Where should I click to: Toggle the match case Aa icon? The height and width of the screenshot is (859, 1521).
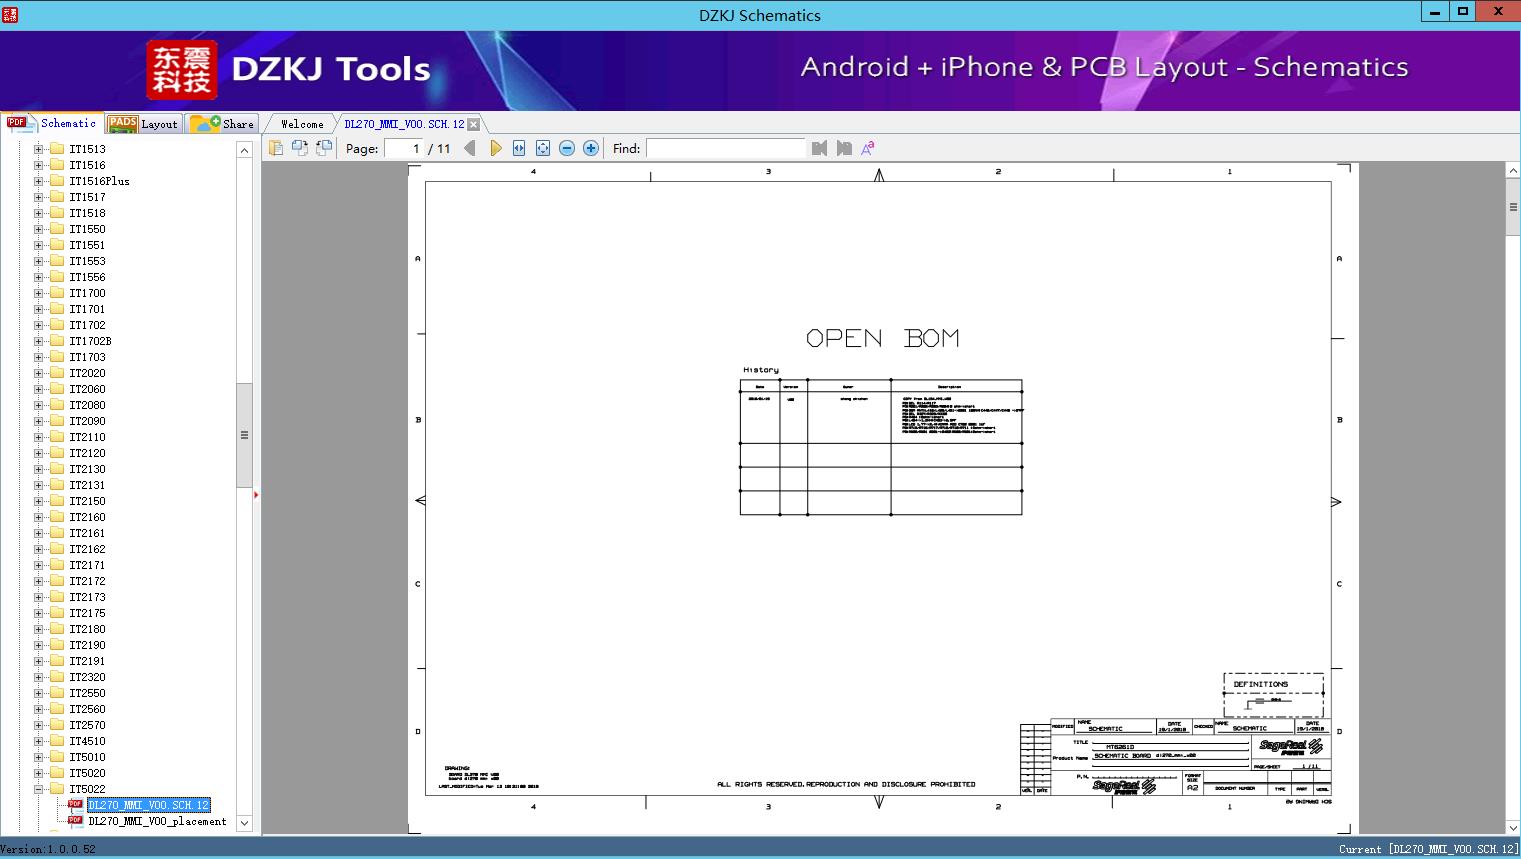point(868,148)
